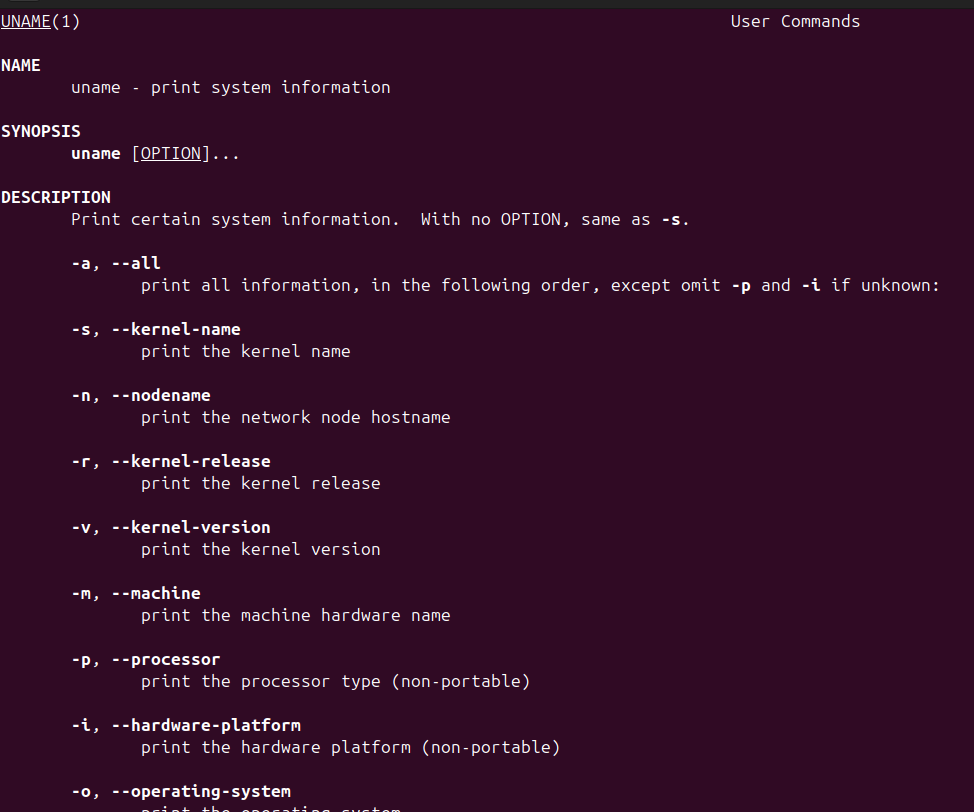The width and height of the screenshot is (974, 812).
Task: Select the NAME section heading
Action: coord(21,65)
